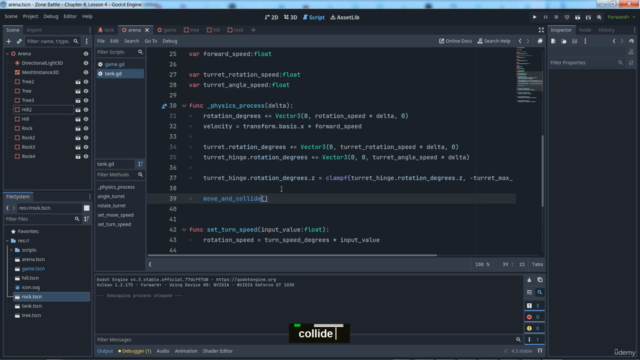Toggle FileSystem split view icon

pyautogui.click(x=87, y=208)
